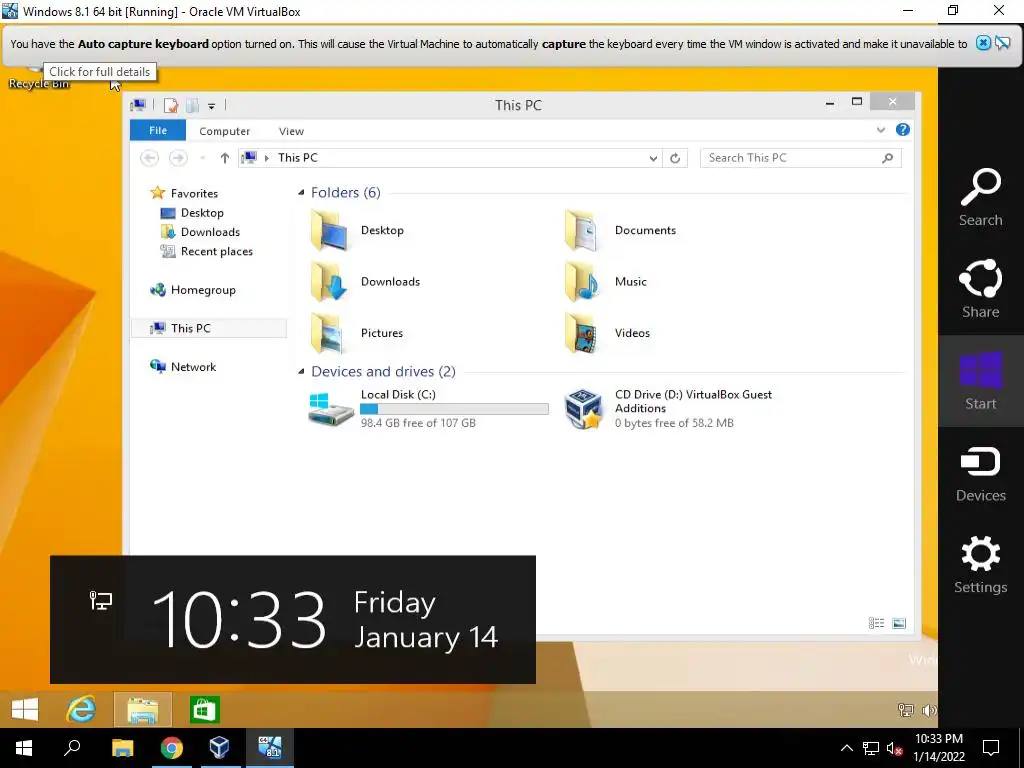
Task: Switch to large icons view layout icon
Action: click(x=899, y=623)
